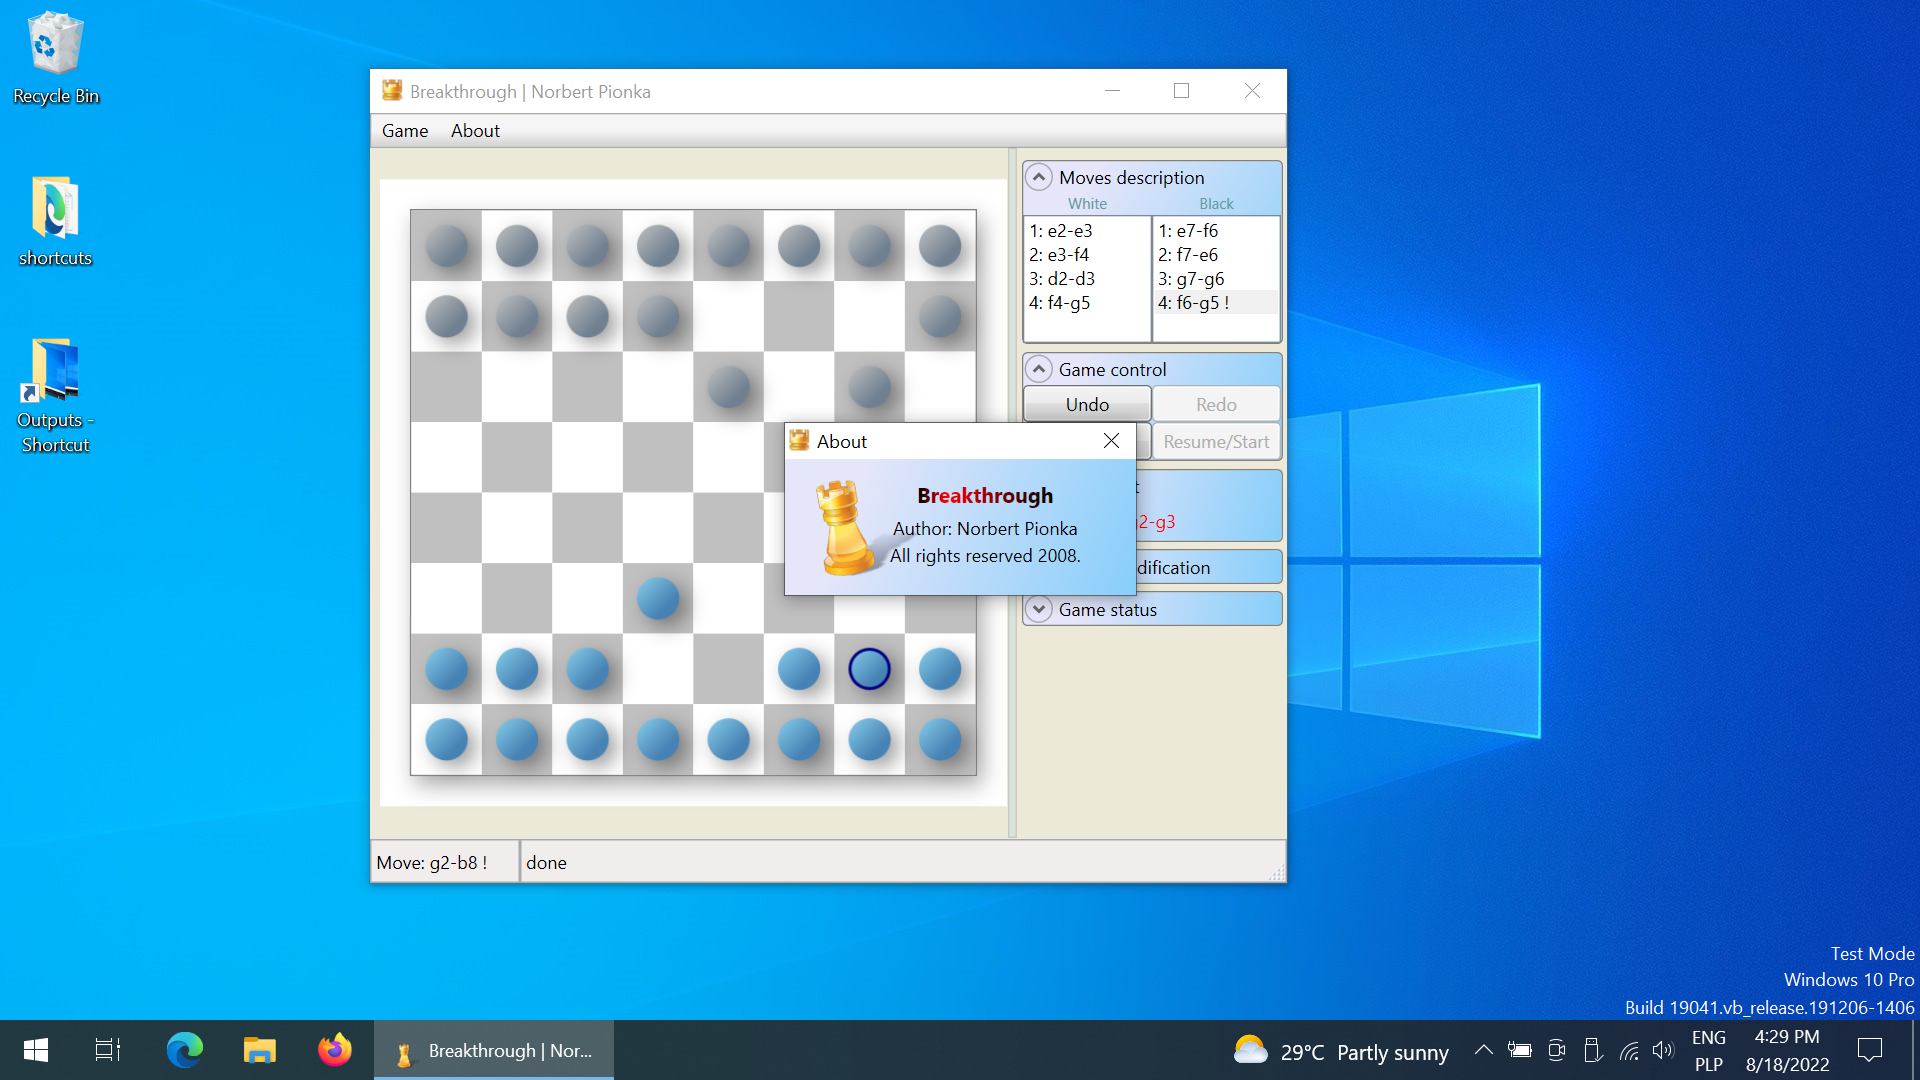Click the network Wi-Fi icon in the tray

[1628, 1050]
